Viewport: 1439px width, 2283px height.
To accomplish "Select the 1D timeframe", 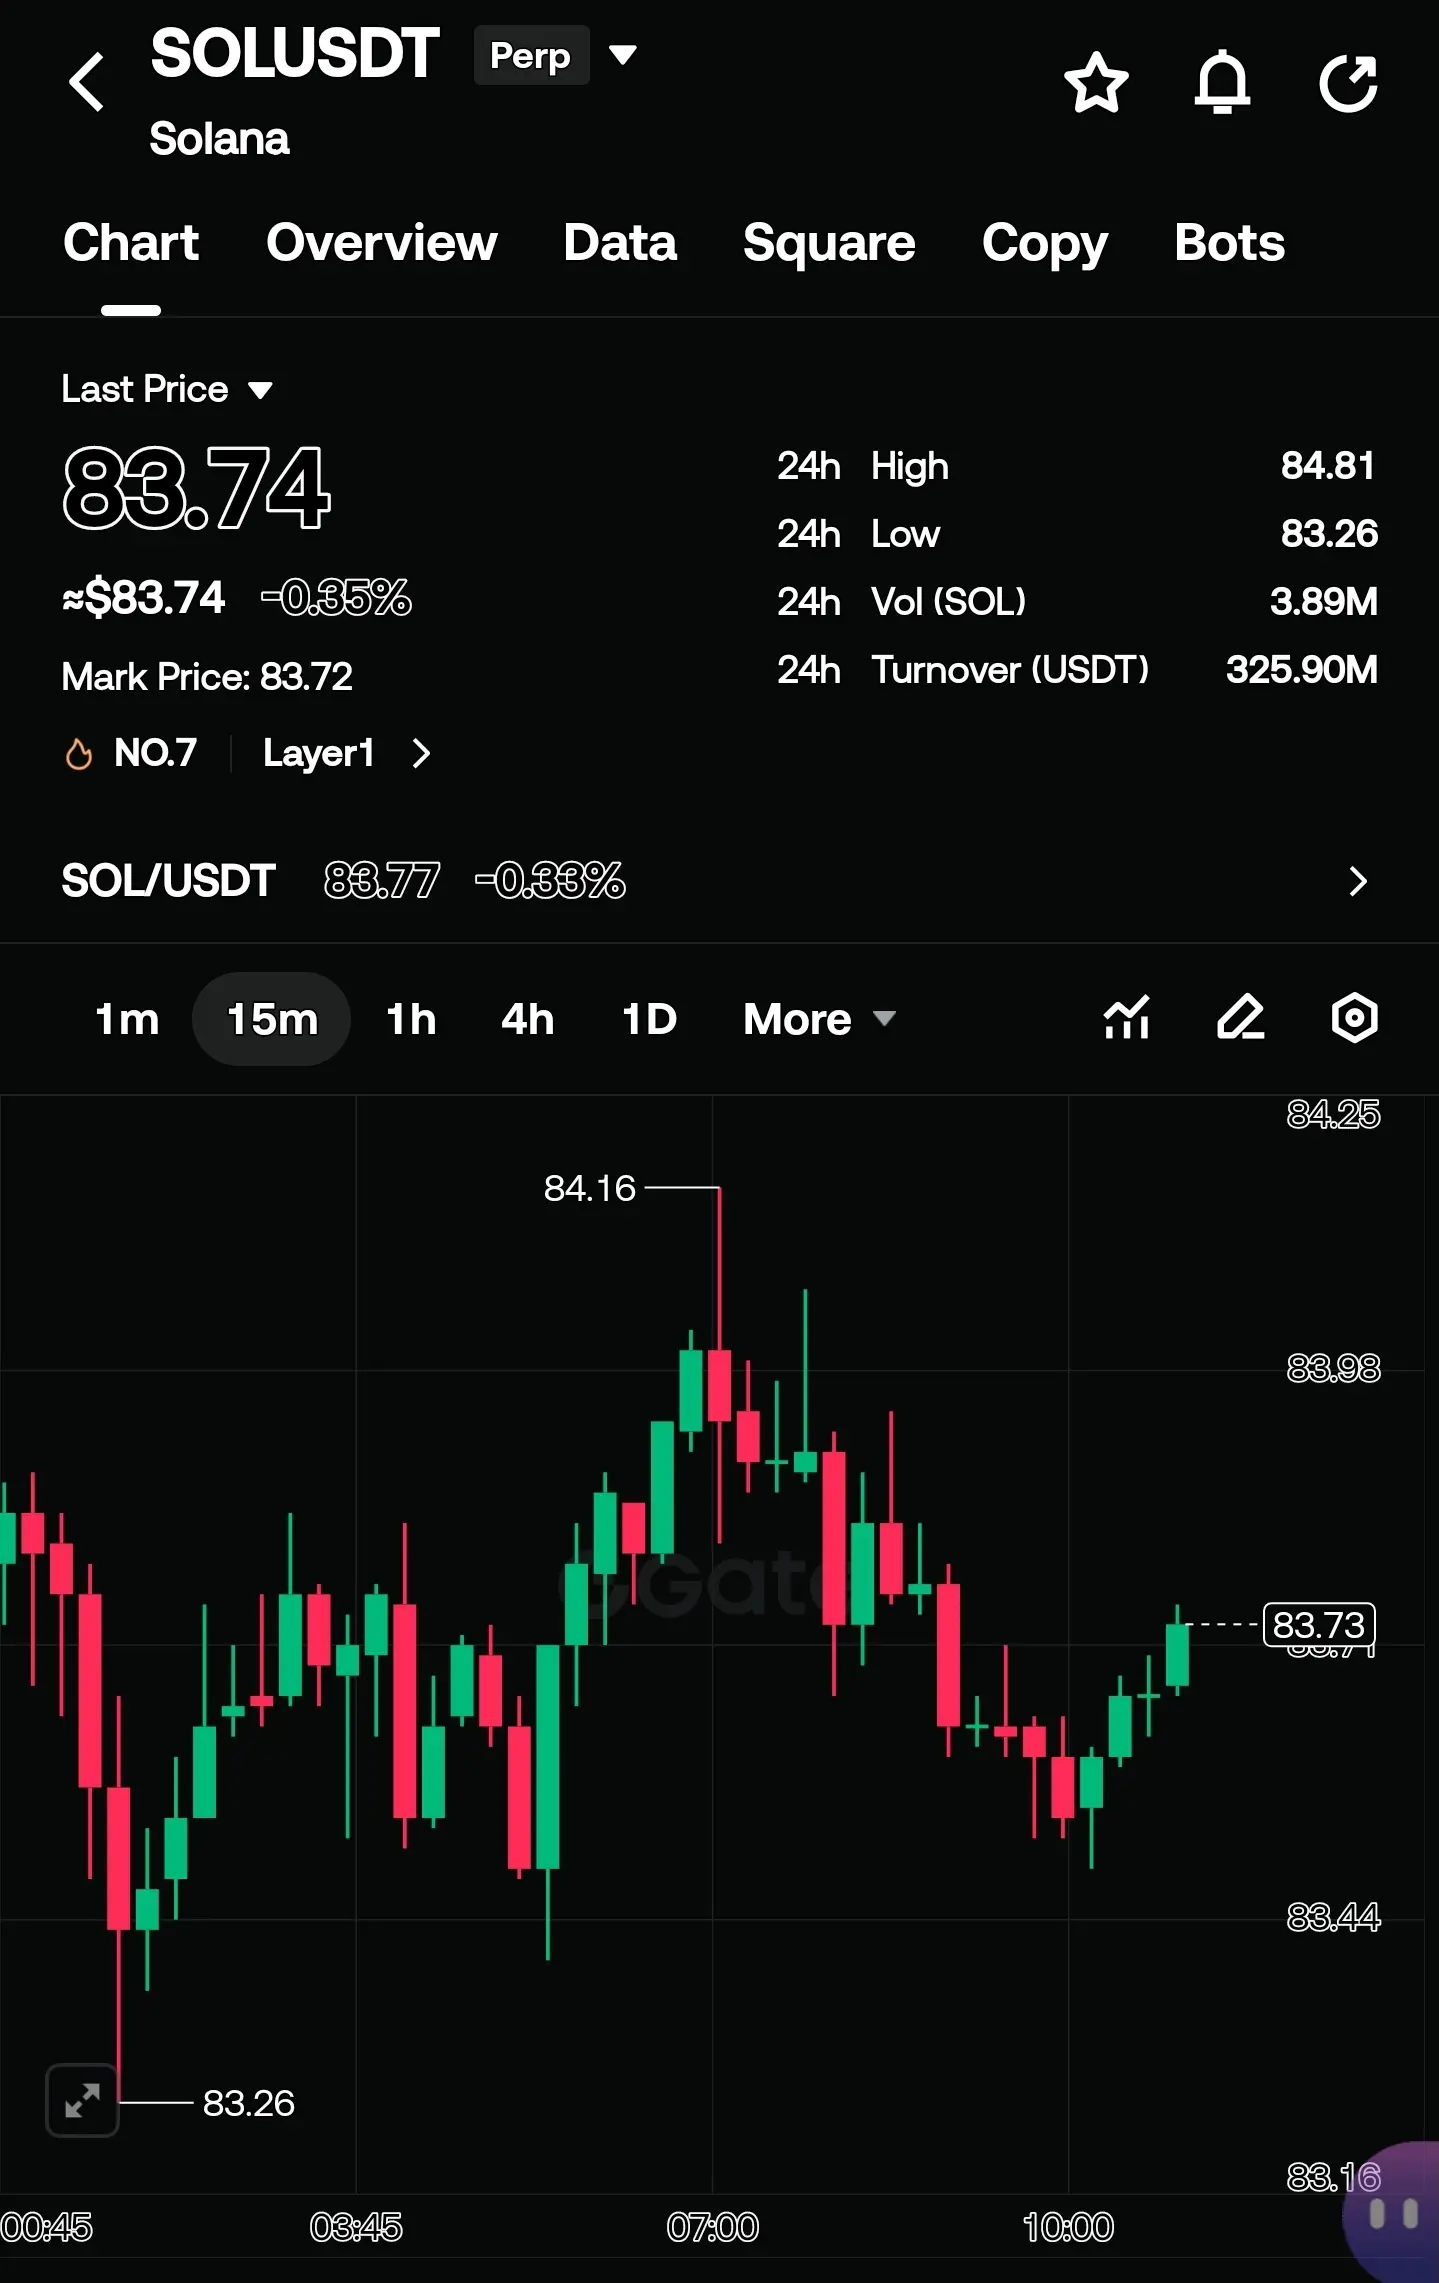I will click(x=649, y=1019).
